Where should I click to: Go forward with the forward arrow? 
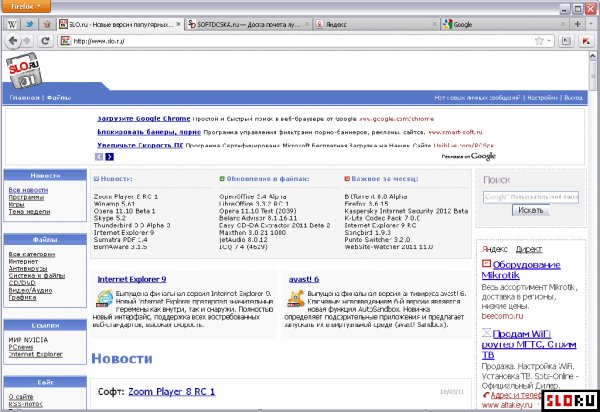point(27,41)
